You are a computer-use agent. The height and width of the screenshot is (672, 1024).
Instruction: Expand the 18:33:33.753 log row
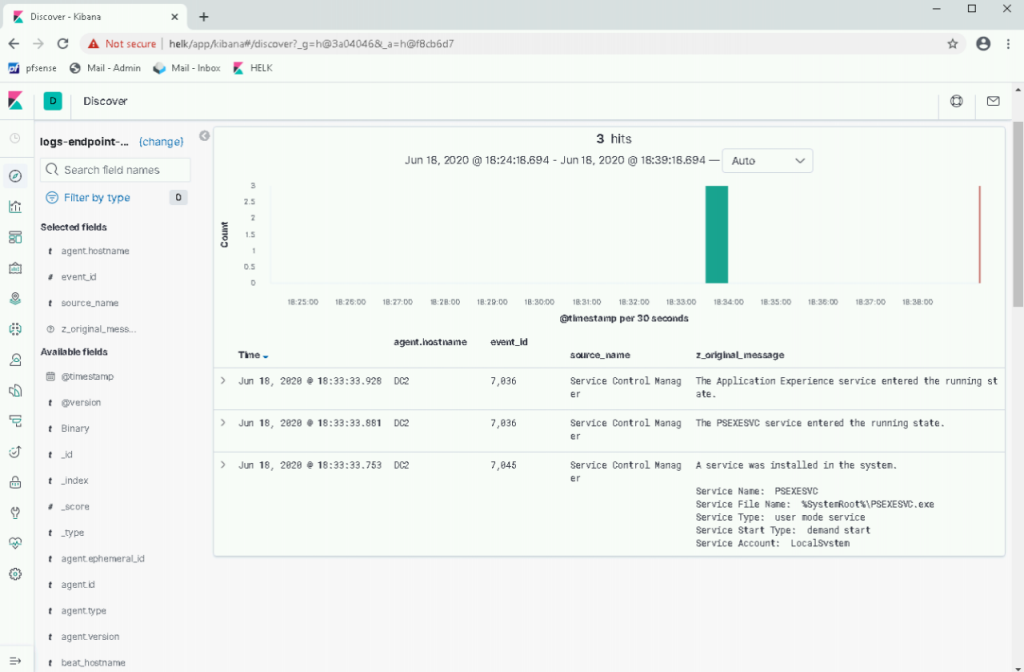pos(223,465)
